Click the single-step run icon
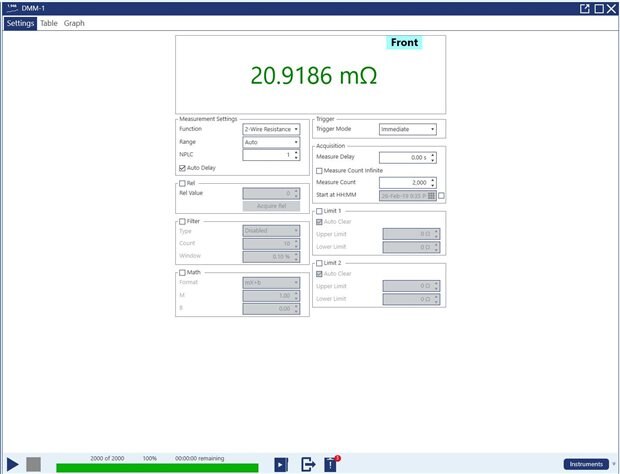The image size is (620, 474). [281, 465]
